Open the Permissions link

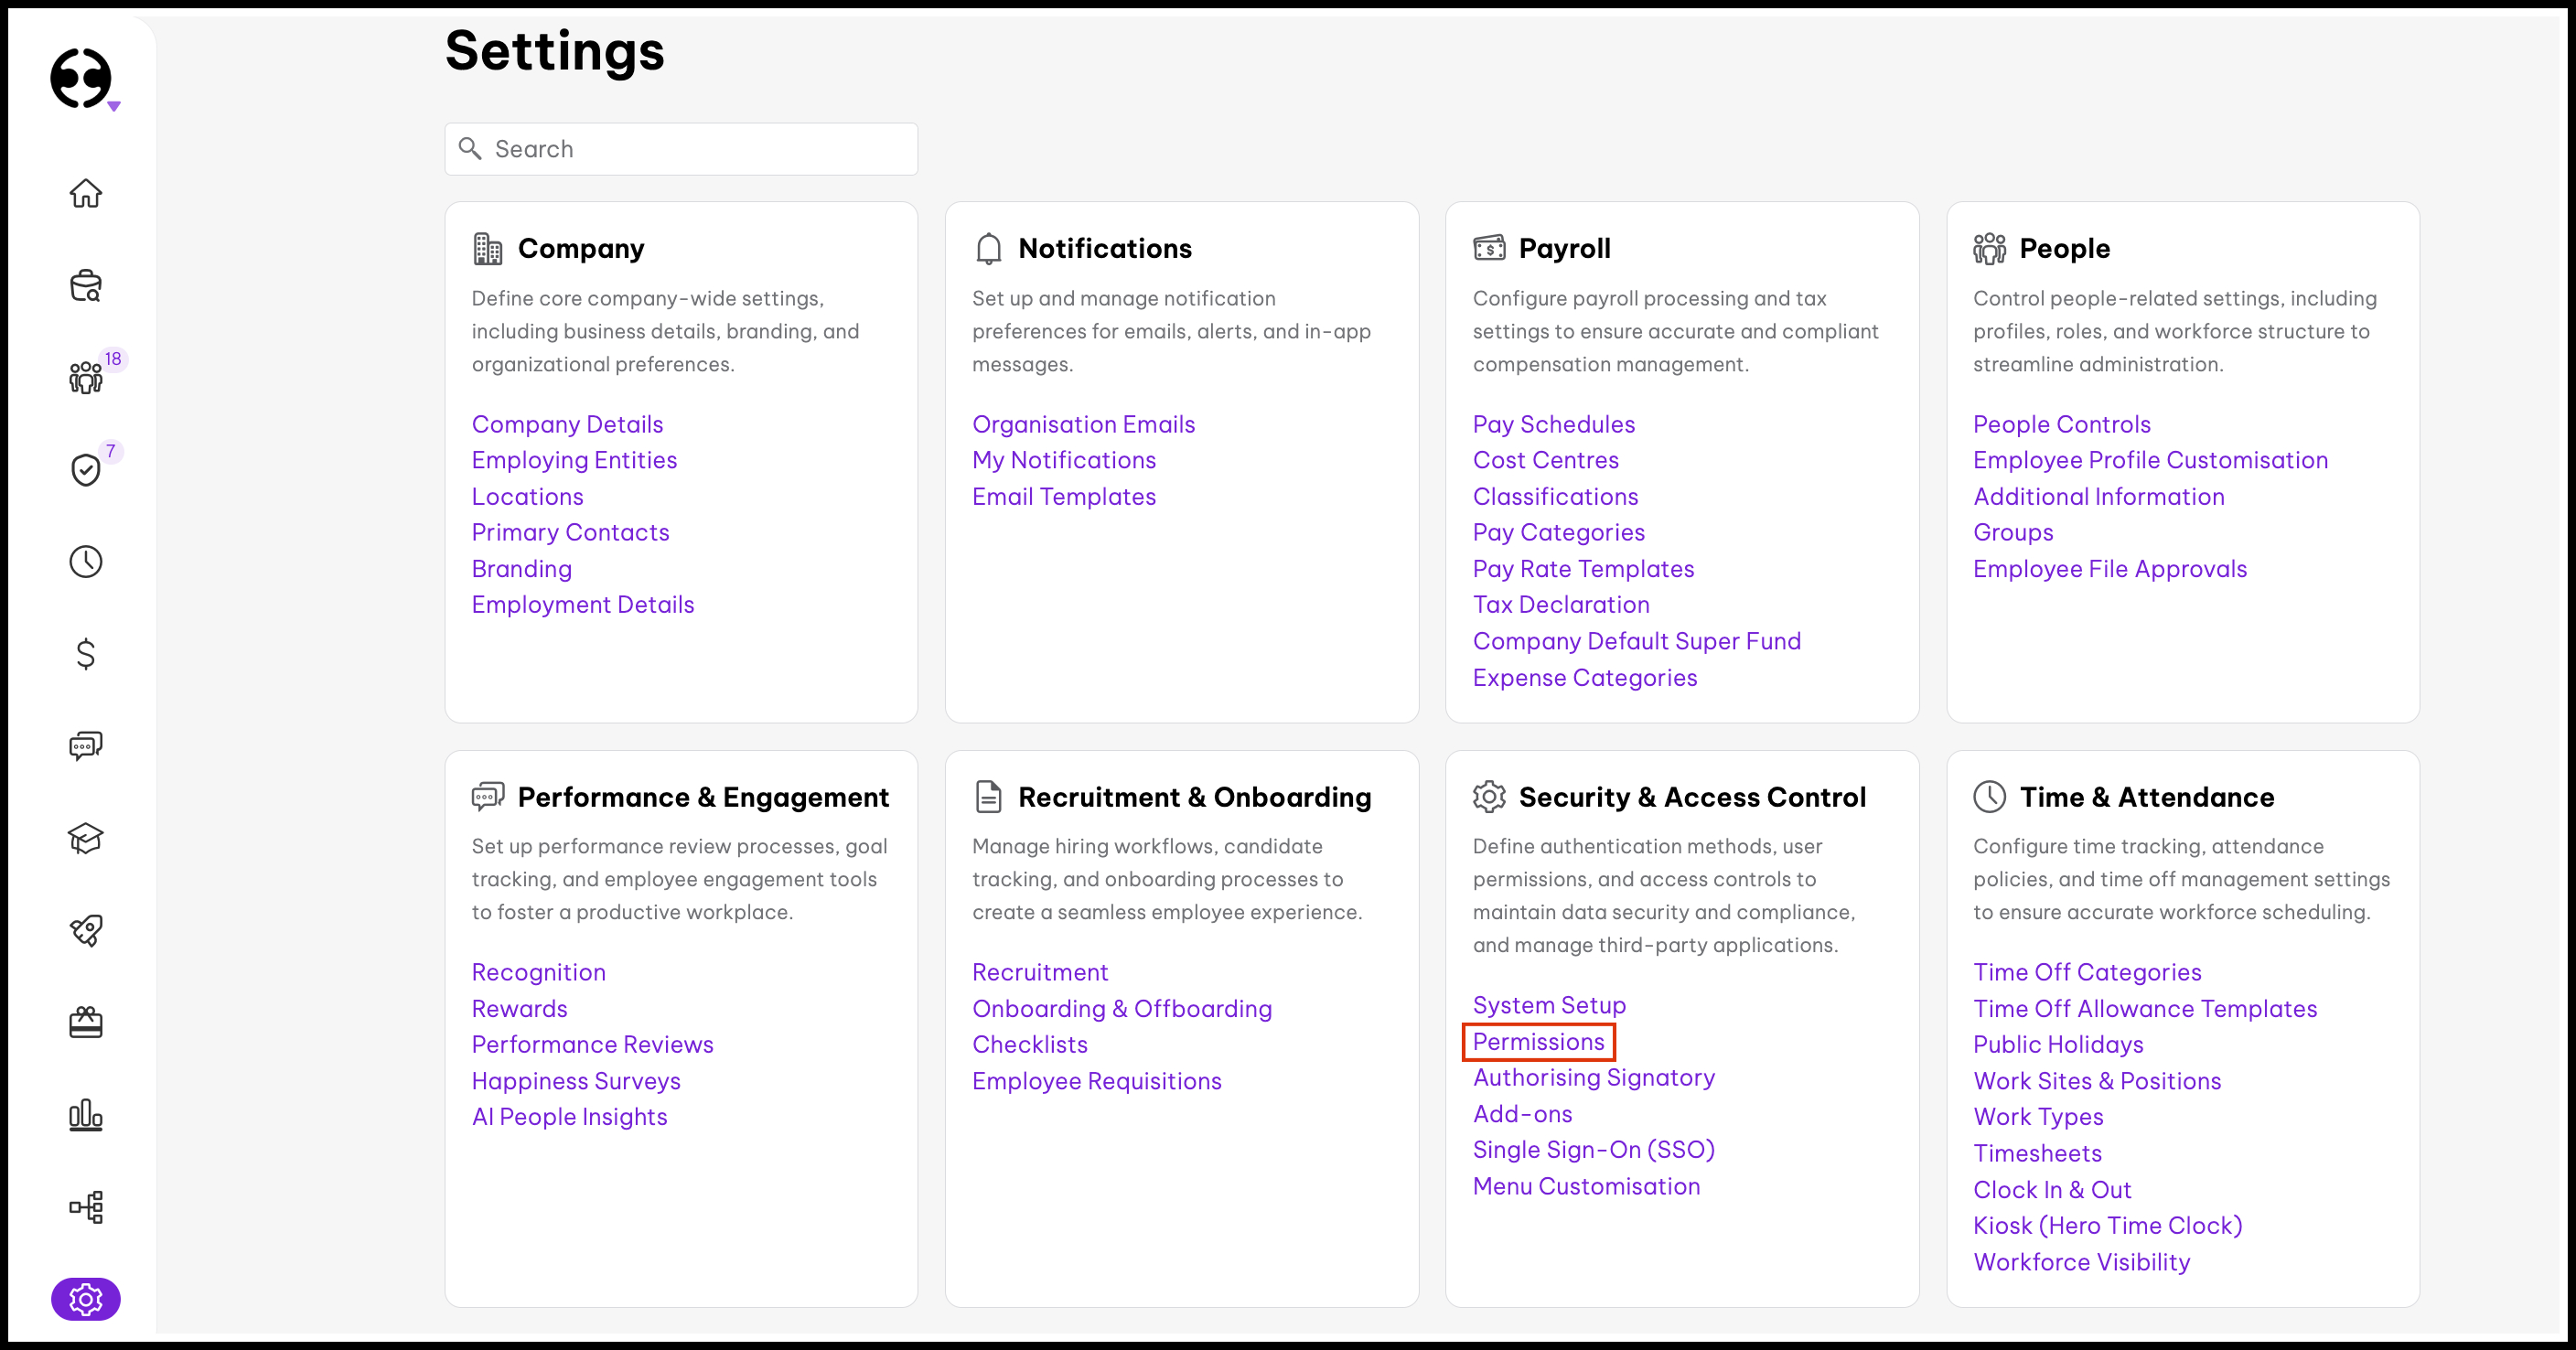tap(1538, 1042)
